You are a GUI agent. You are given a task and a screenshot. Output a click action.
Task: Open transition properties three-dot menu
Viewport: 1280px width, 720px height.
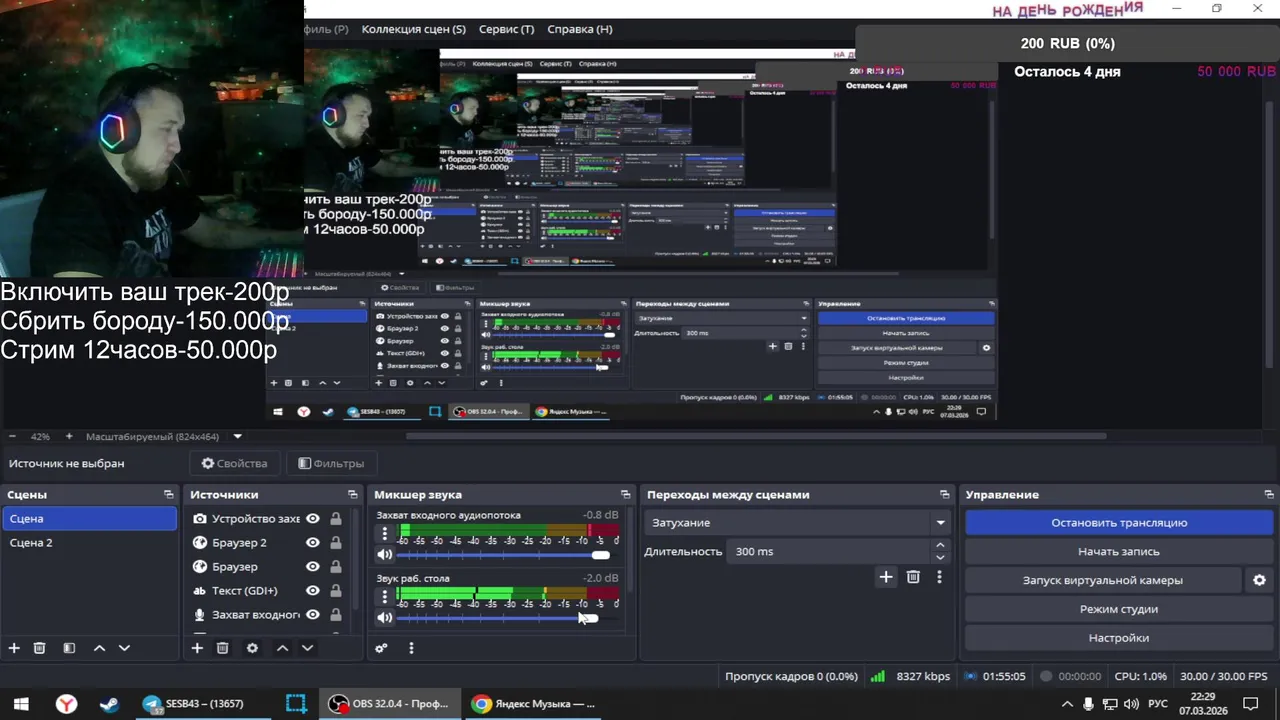[x=939, y=577]
